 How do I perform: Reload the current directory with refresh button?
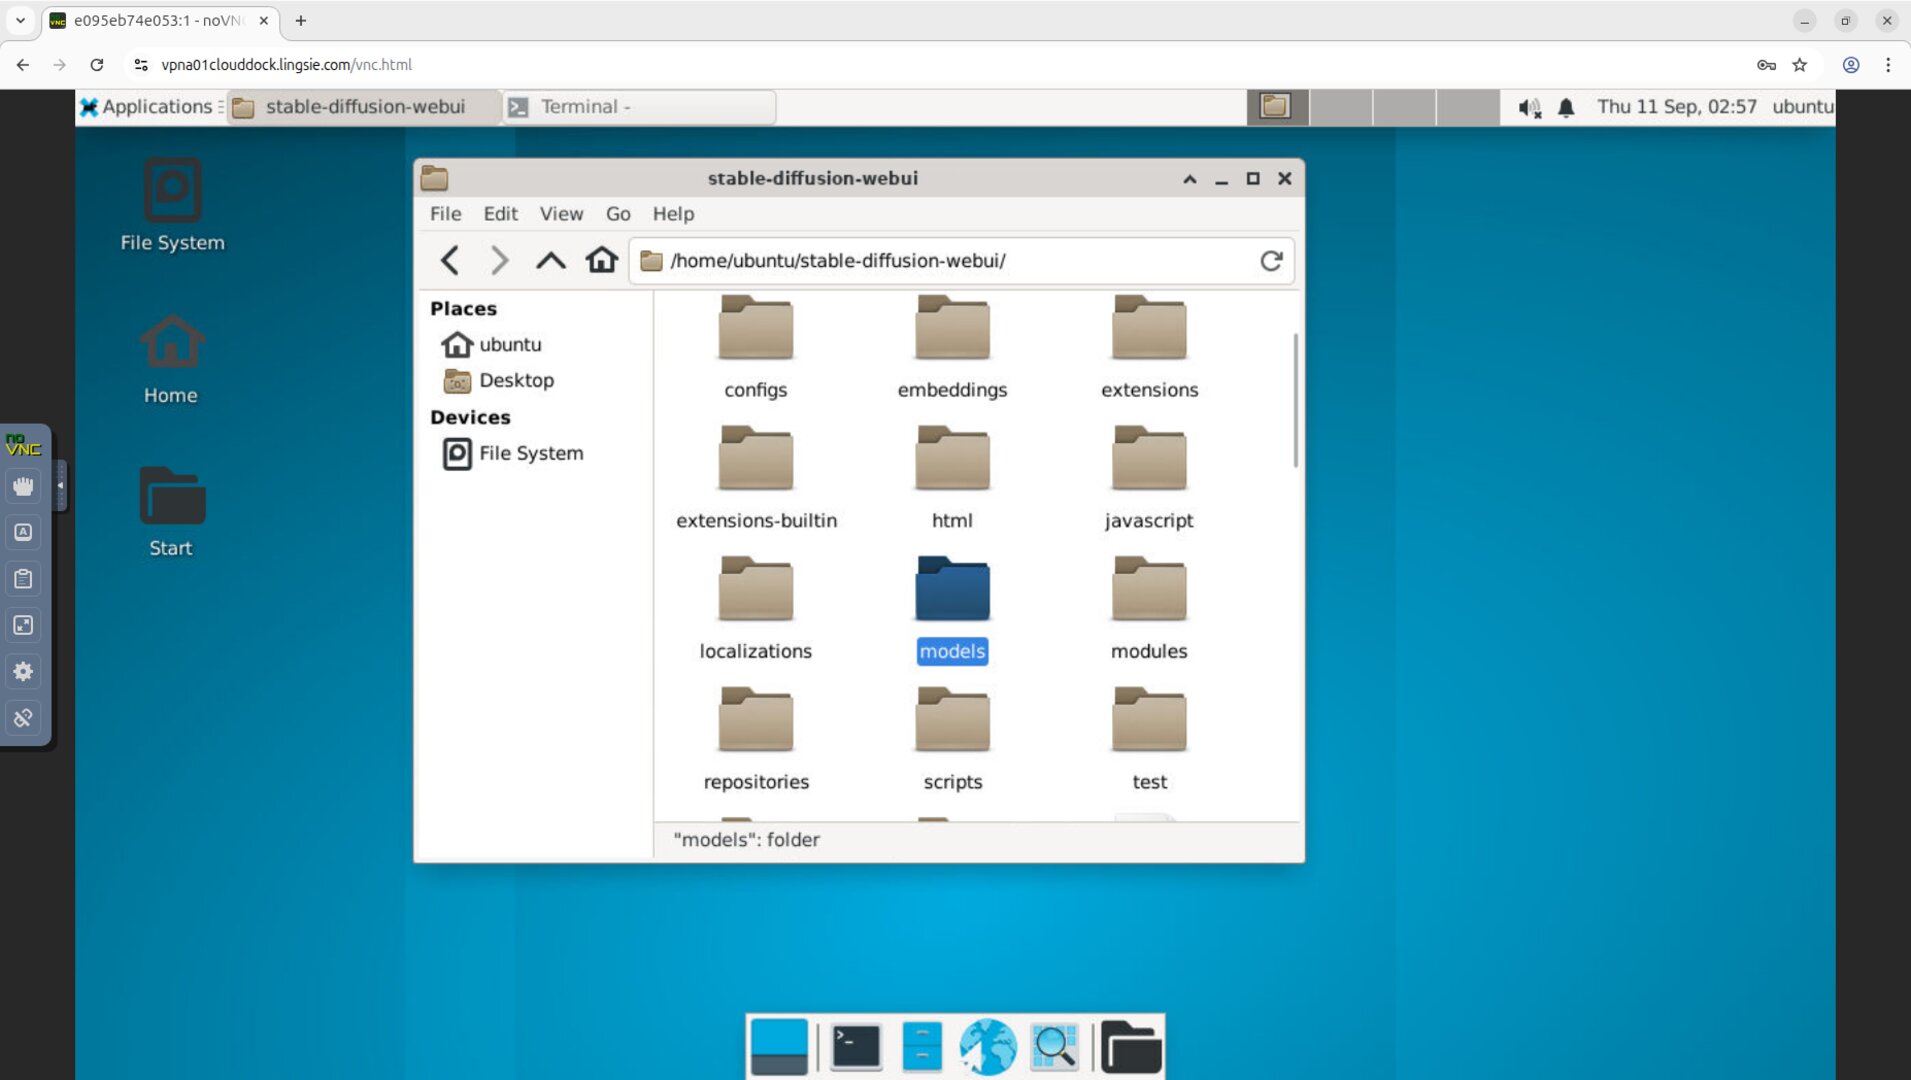[x=1271, y=260]
